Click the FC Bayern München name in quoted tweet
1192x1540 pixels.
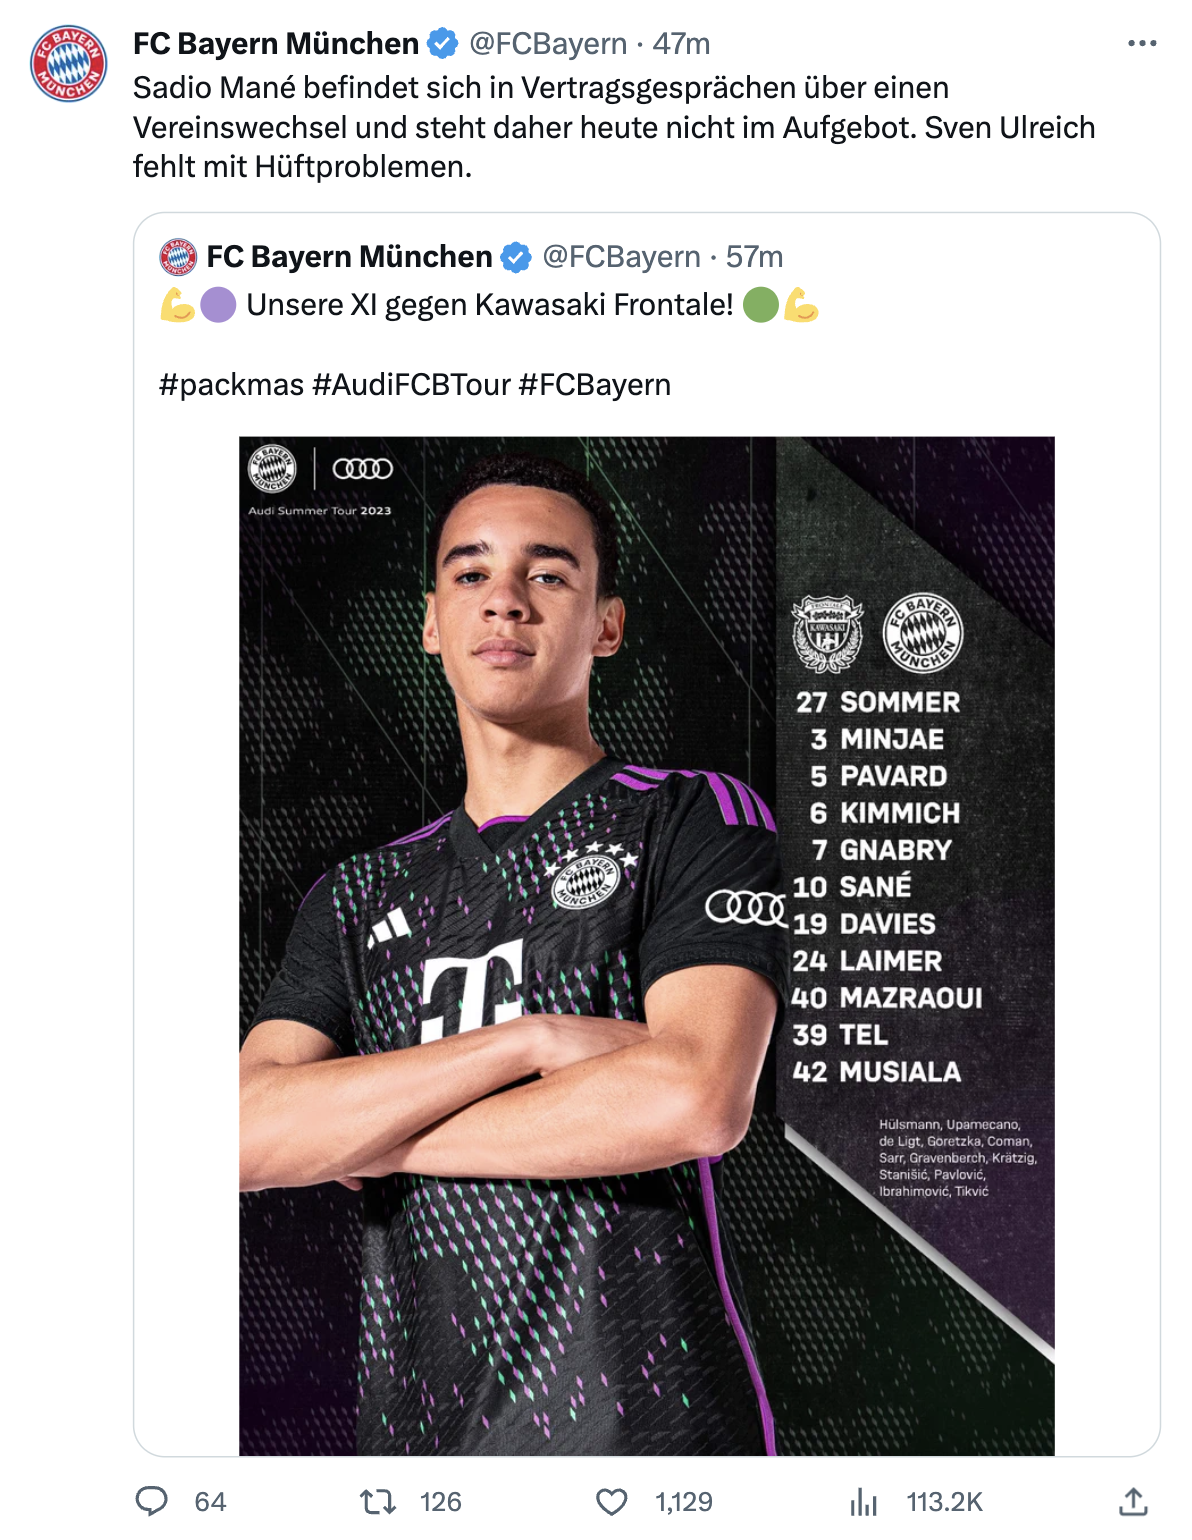click(x=349, y=257)
